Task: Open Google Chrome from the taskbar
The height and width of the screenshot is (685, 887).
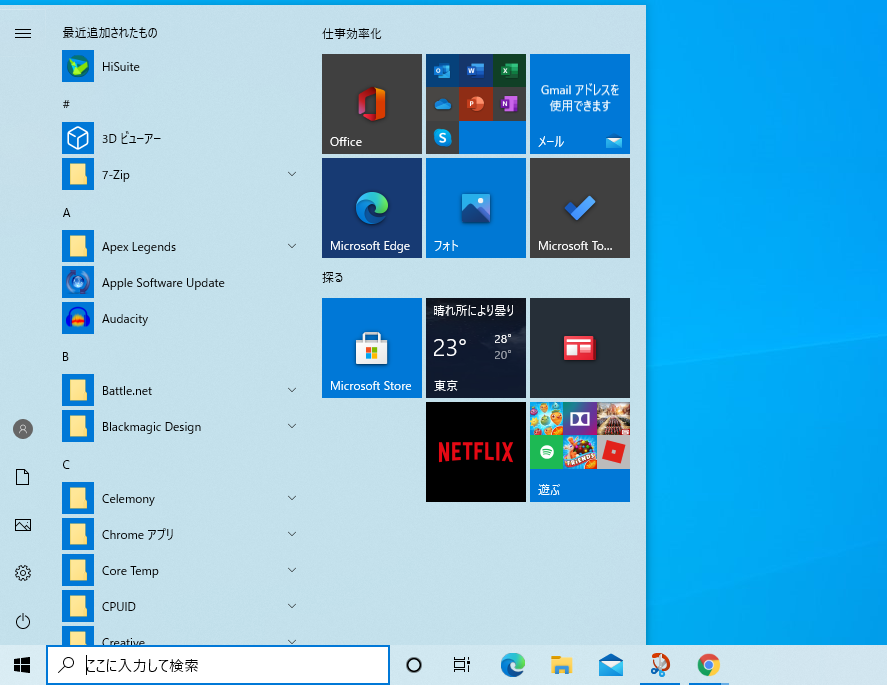Action: (709, 664)
